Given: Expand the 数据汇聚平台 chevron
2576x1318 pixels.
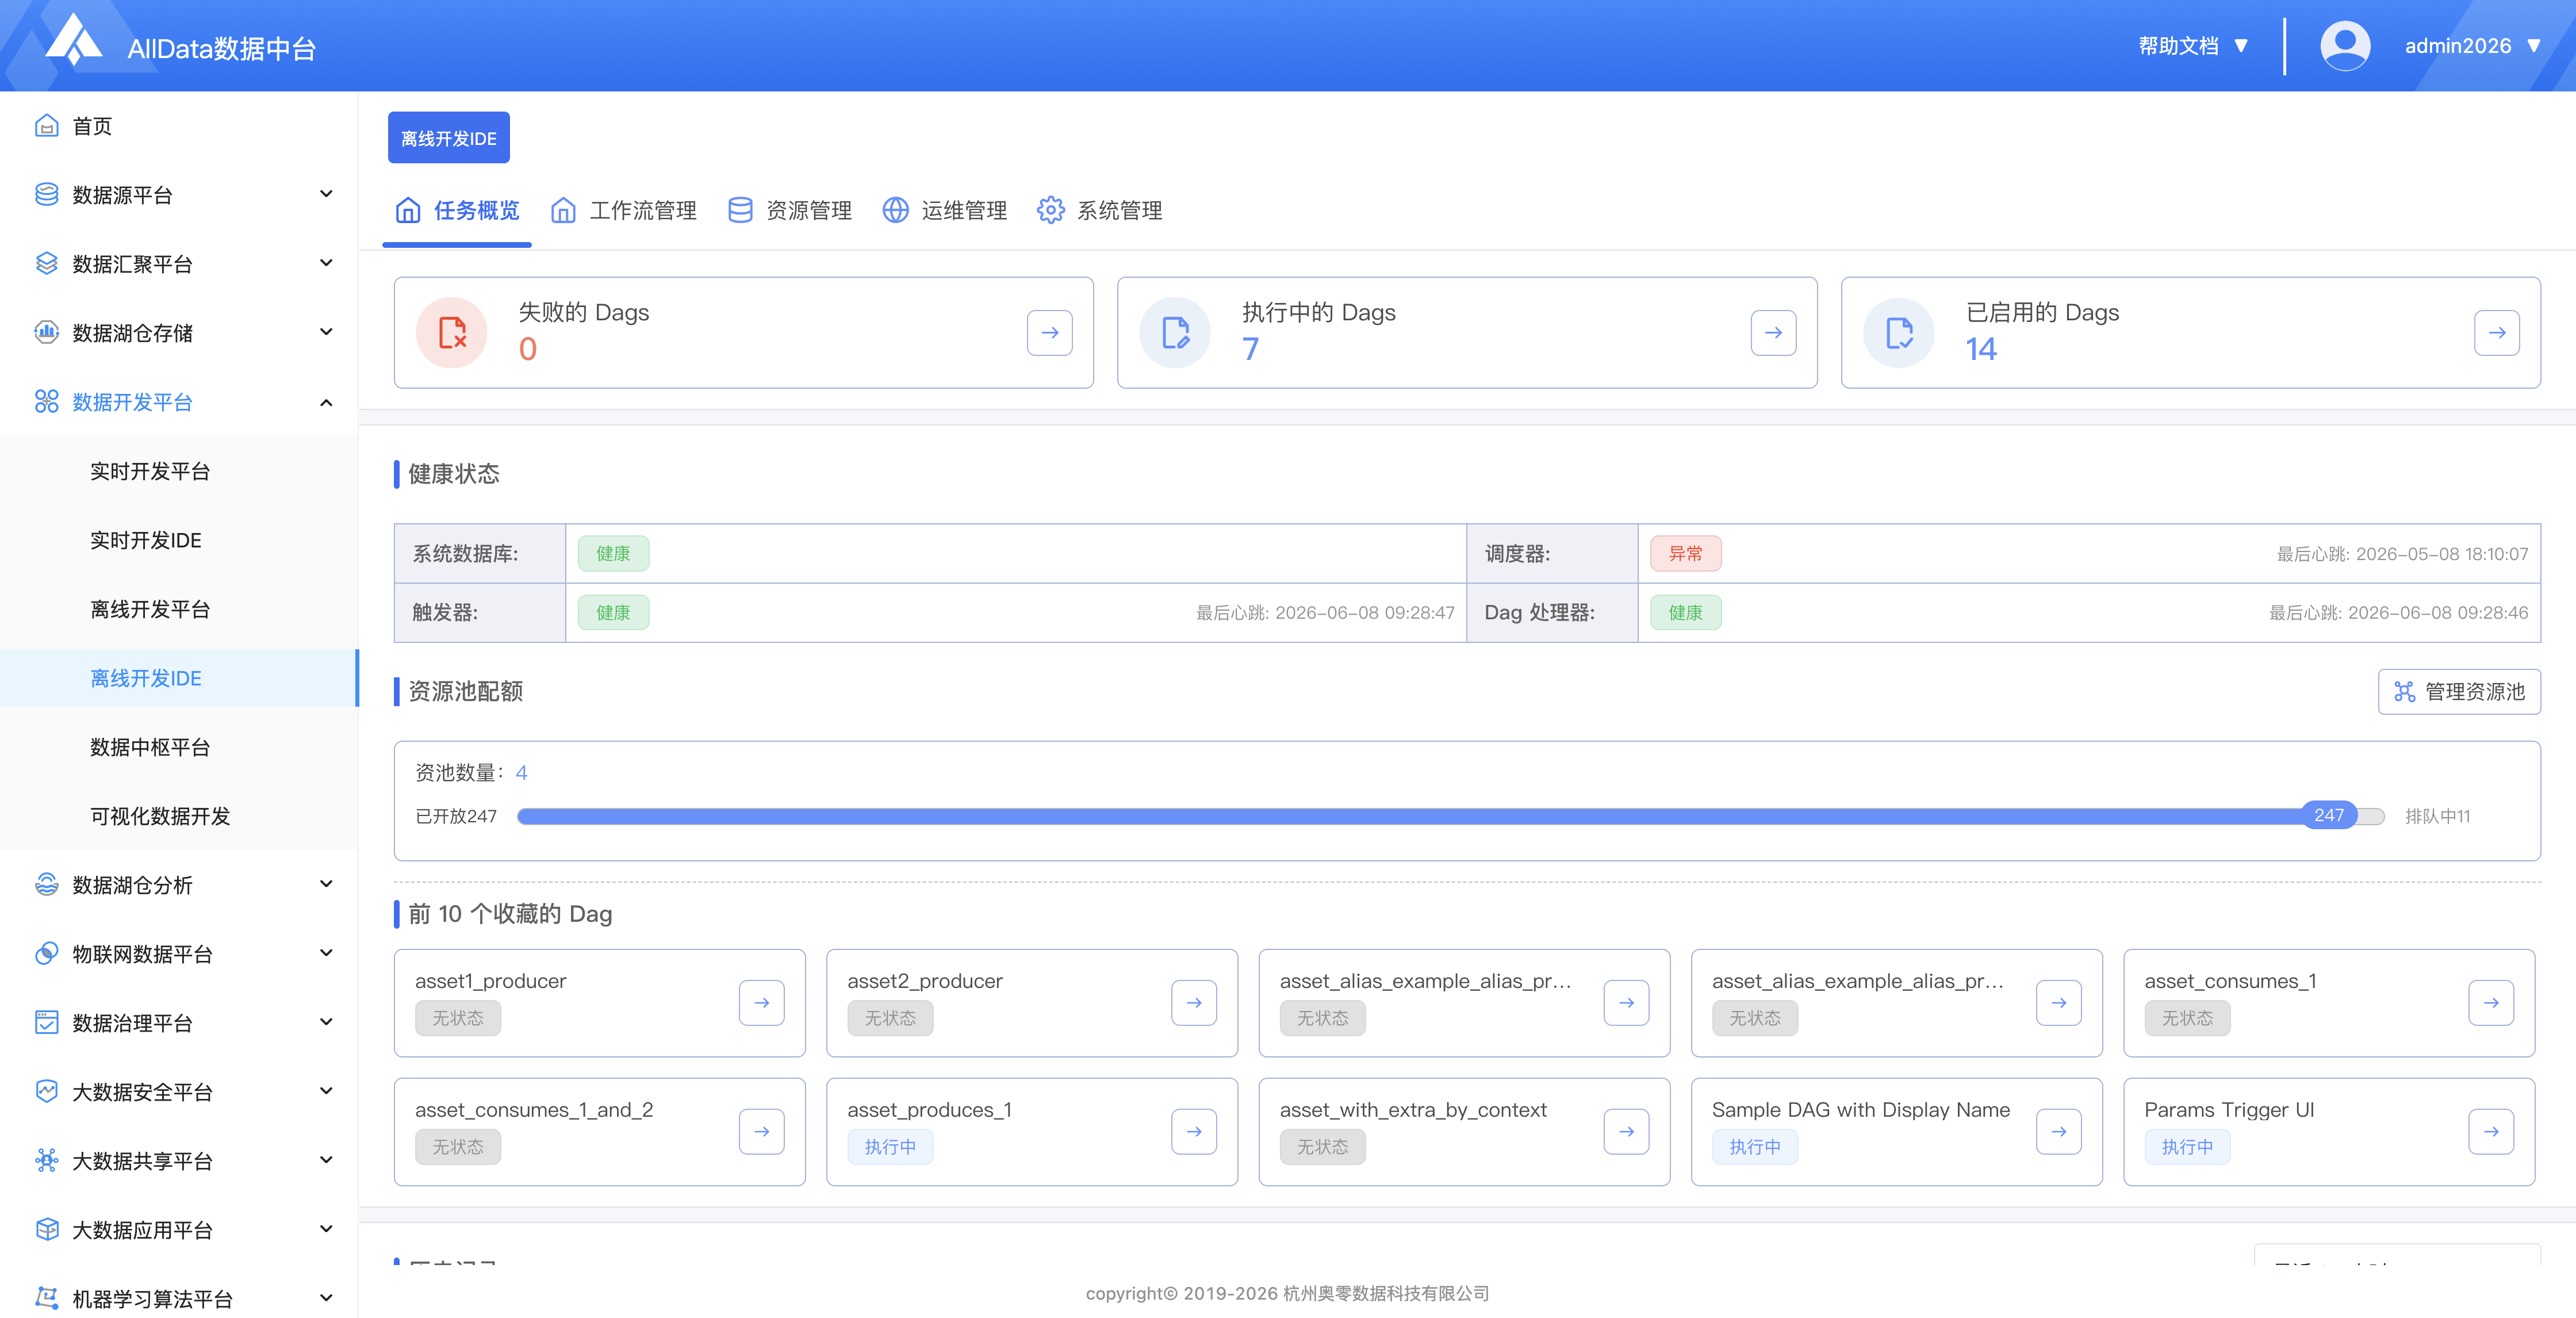Looking at the screenshot, I should click(x=326, y=263).
